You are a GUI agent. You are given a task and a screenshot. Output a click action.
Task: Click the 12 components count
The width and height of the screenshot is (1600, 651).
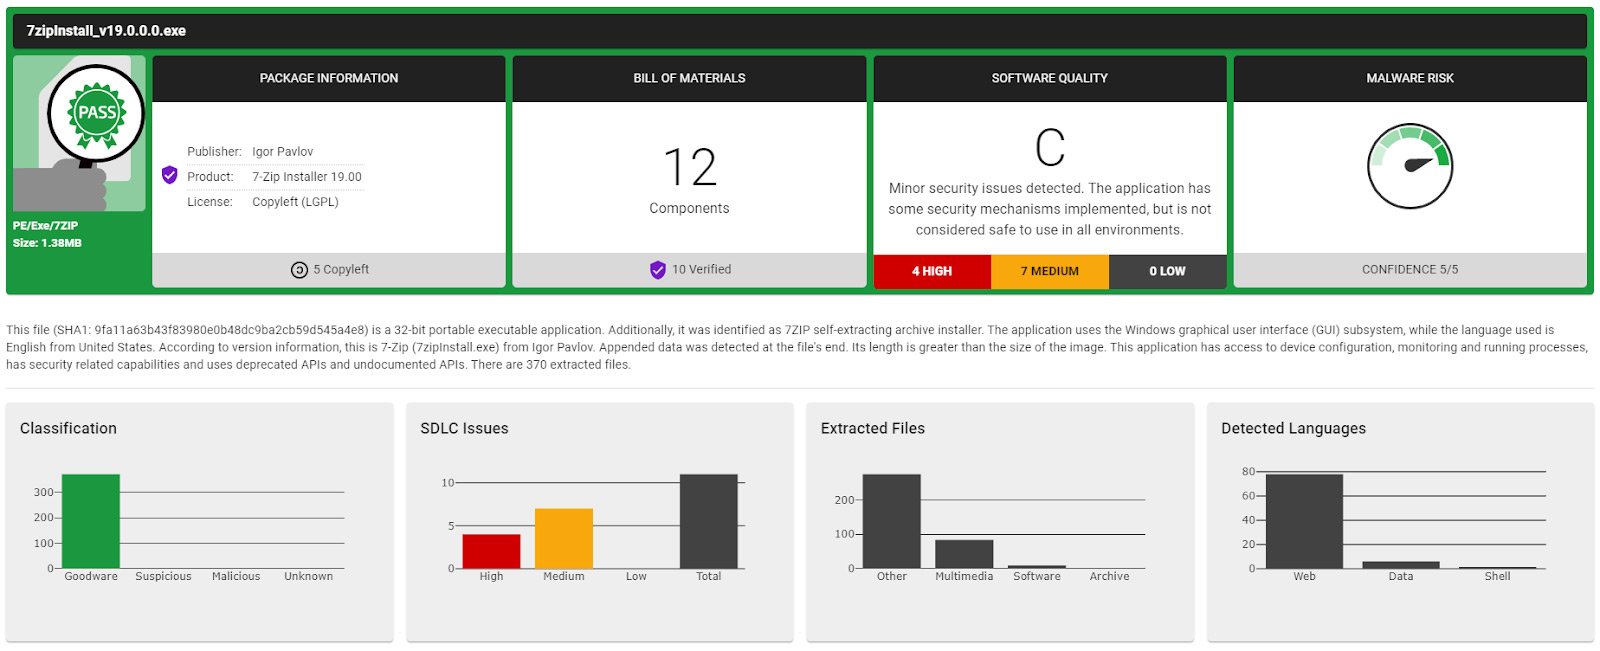(x=690, y=167)
